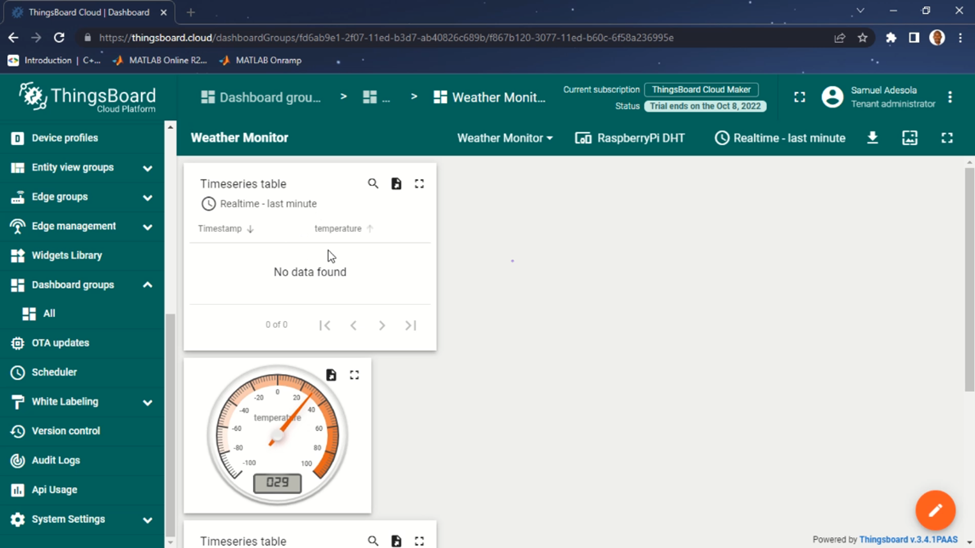This screenshot has height=548, width=975.
Task: Search in lower Timeseries table widget
Action: pos(372,541)
